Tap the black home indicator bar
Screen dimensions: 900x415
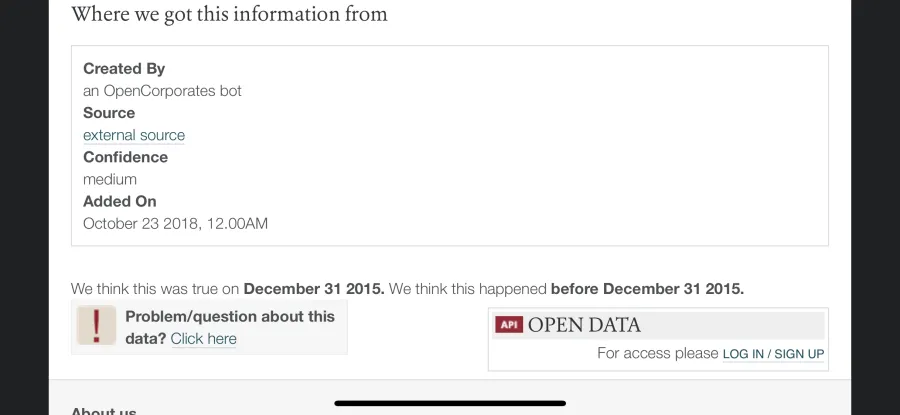tap(450, 403)
